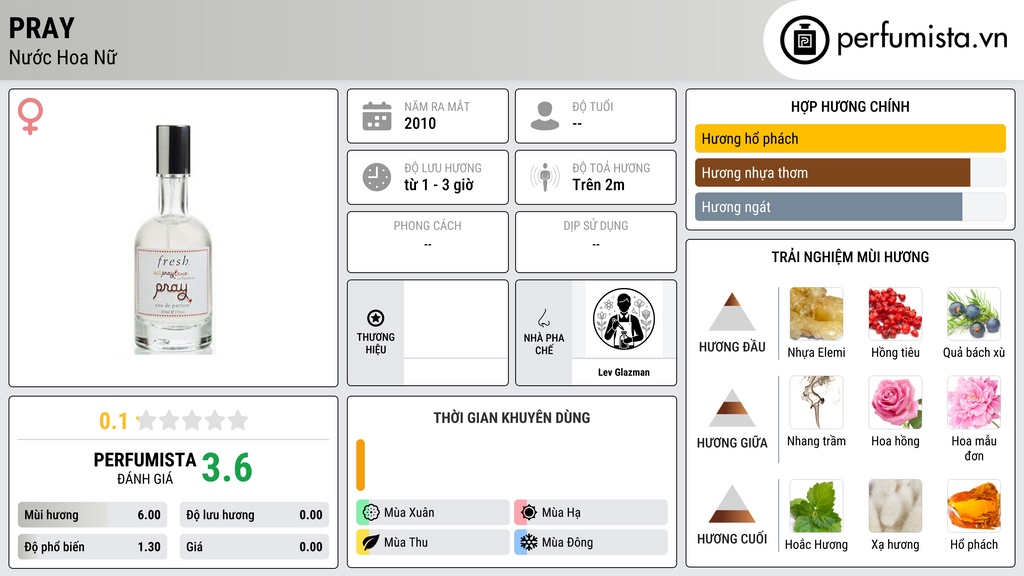This screenshot has width=1024, height=576.
Task: Select the Hoa hồng note image
Action: pyautogui.click(x=895, y=402)
